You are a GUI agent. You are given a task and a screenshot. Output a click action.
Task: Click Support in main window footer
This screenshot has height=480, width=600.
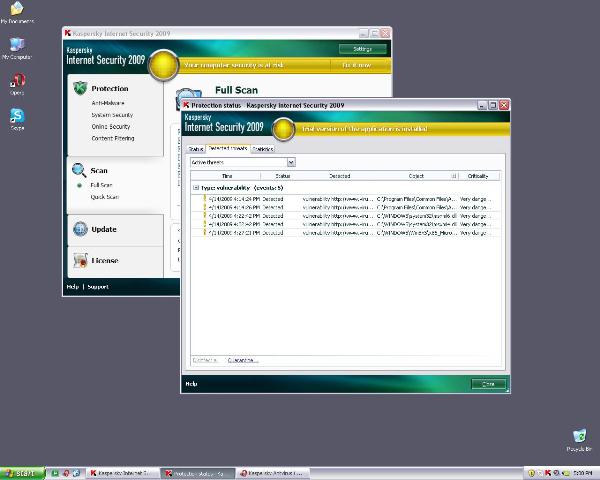(x=98, y=287)
